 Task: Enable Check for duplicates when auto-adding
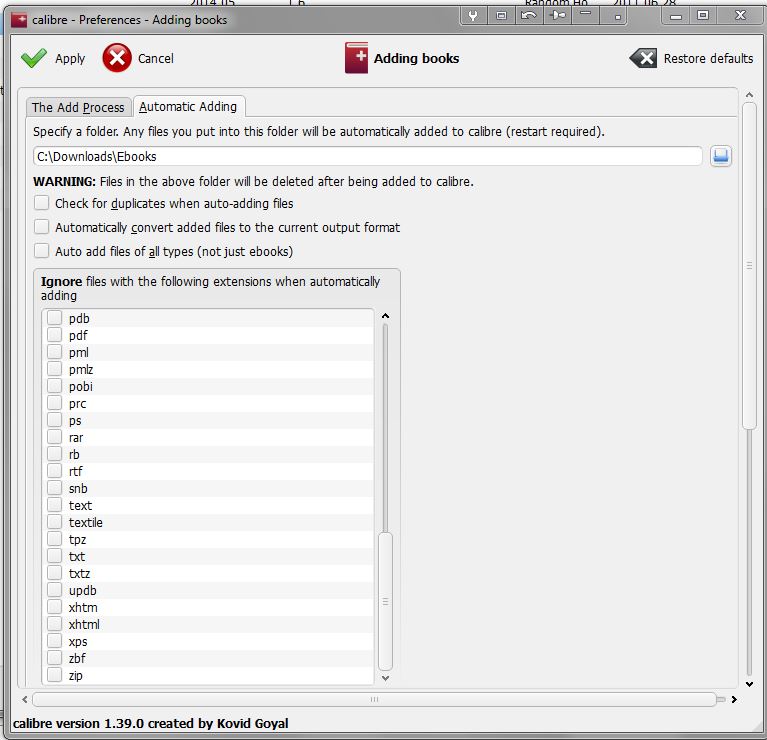(42, 203)
